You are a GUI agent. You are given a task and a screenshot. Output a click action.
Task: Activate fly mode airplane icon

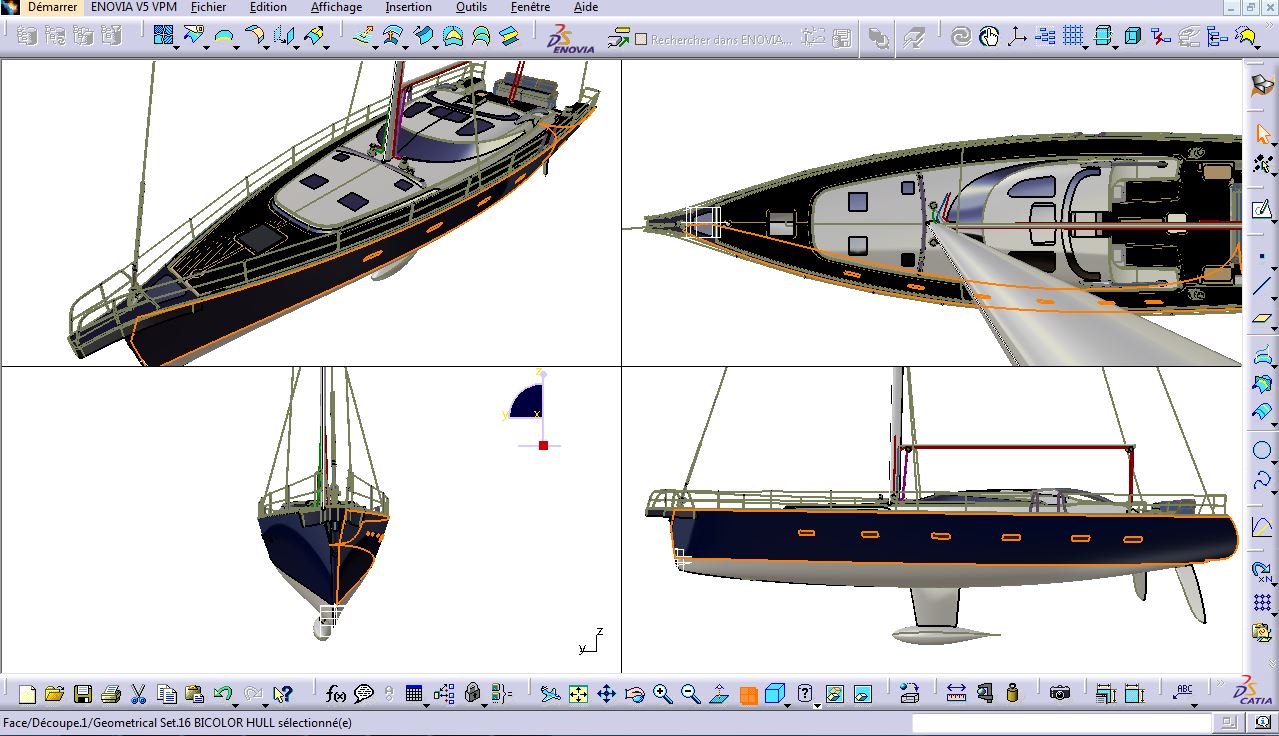(x=550, y=693)
